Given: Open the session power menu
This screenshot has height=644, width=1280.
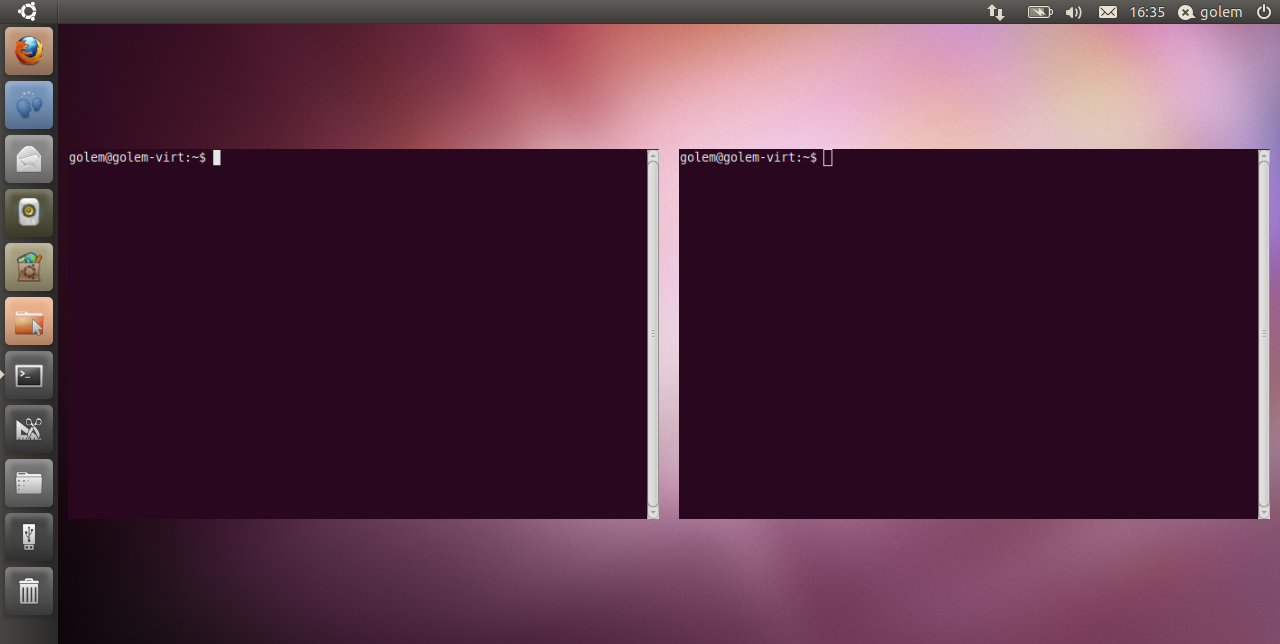Looking at the screenshot, I should (x=1262, y=12).
